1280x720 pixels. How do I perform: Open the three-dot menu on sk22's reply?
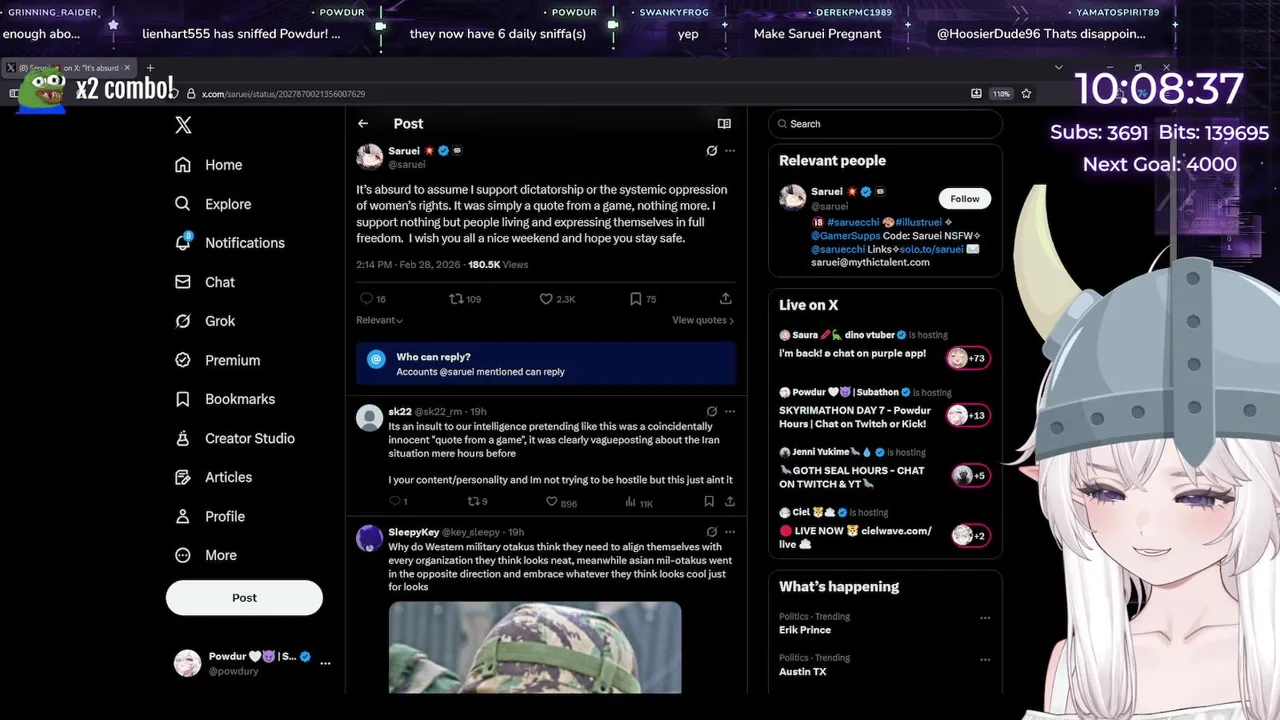coord(730,411)
